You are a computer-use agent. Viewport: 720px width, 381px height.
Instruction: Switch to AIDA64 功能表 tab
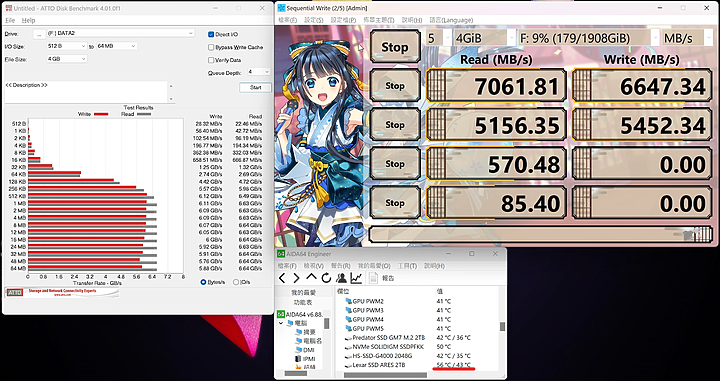click(x=304, y=303)
